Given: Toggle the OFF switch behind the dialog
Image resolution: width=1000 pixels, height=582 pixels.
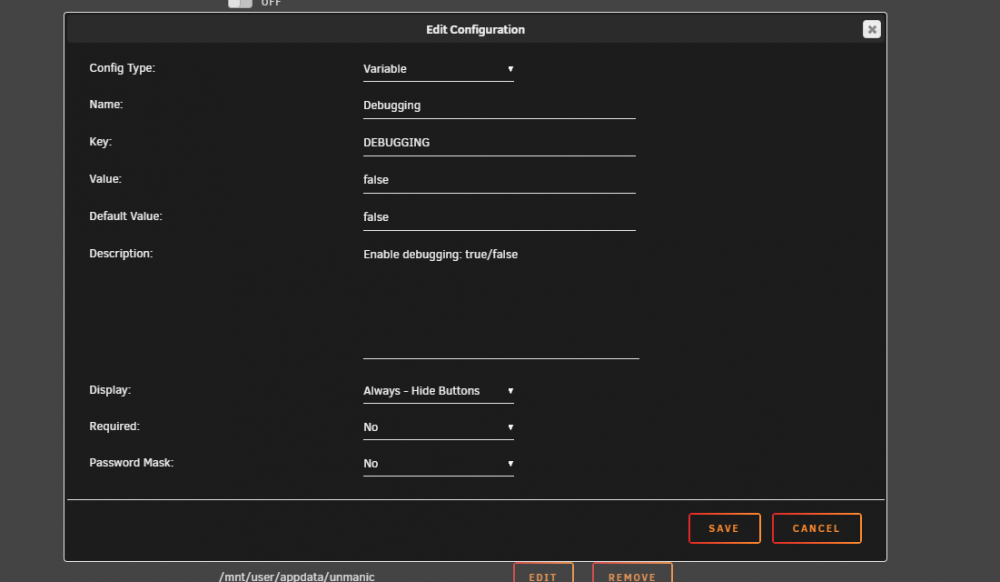Looking at the screenshot, I should point(240,3).
